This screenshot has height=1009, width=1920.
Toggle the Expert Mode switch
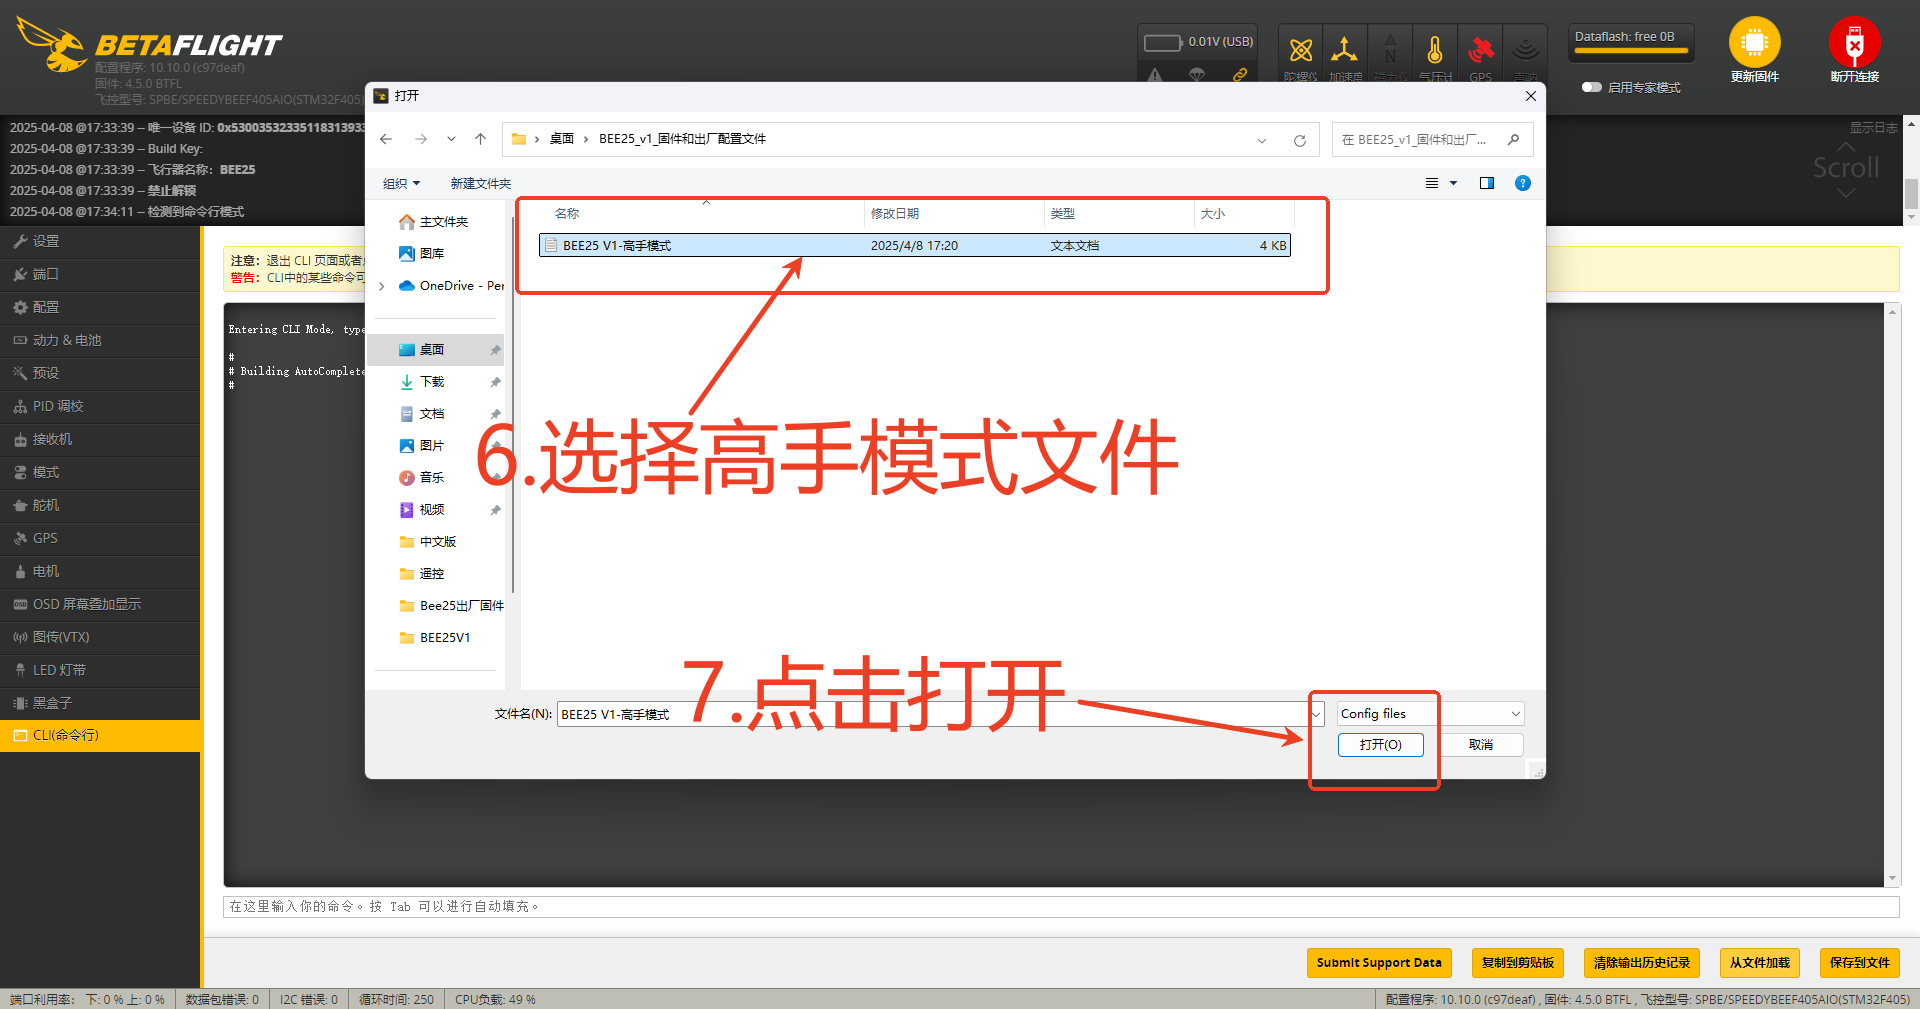point(1591,87)
